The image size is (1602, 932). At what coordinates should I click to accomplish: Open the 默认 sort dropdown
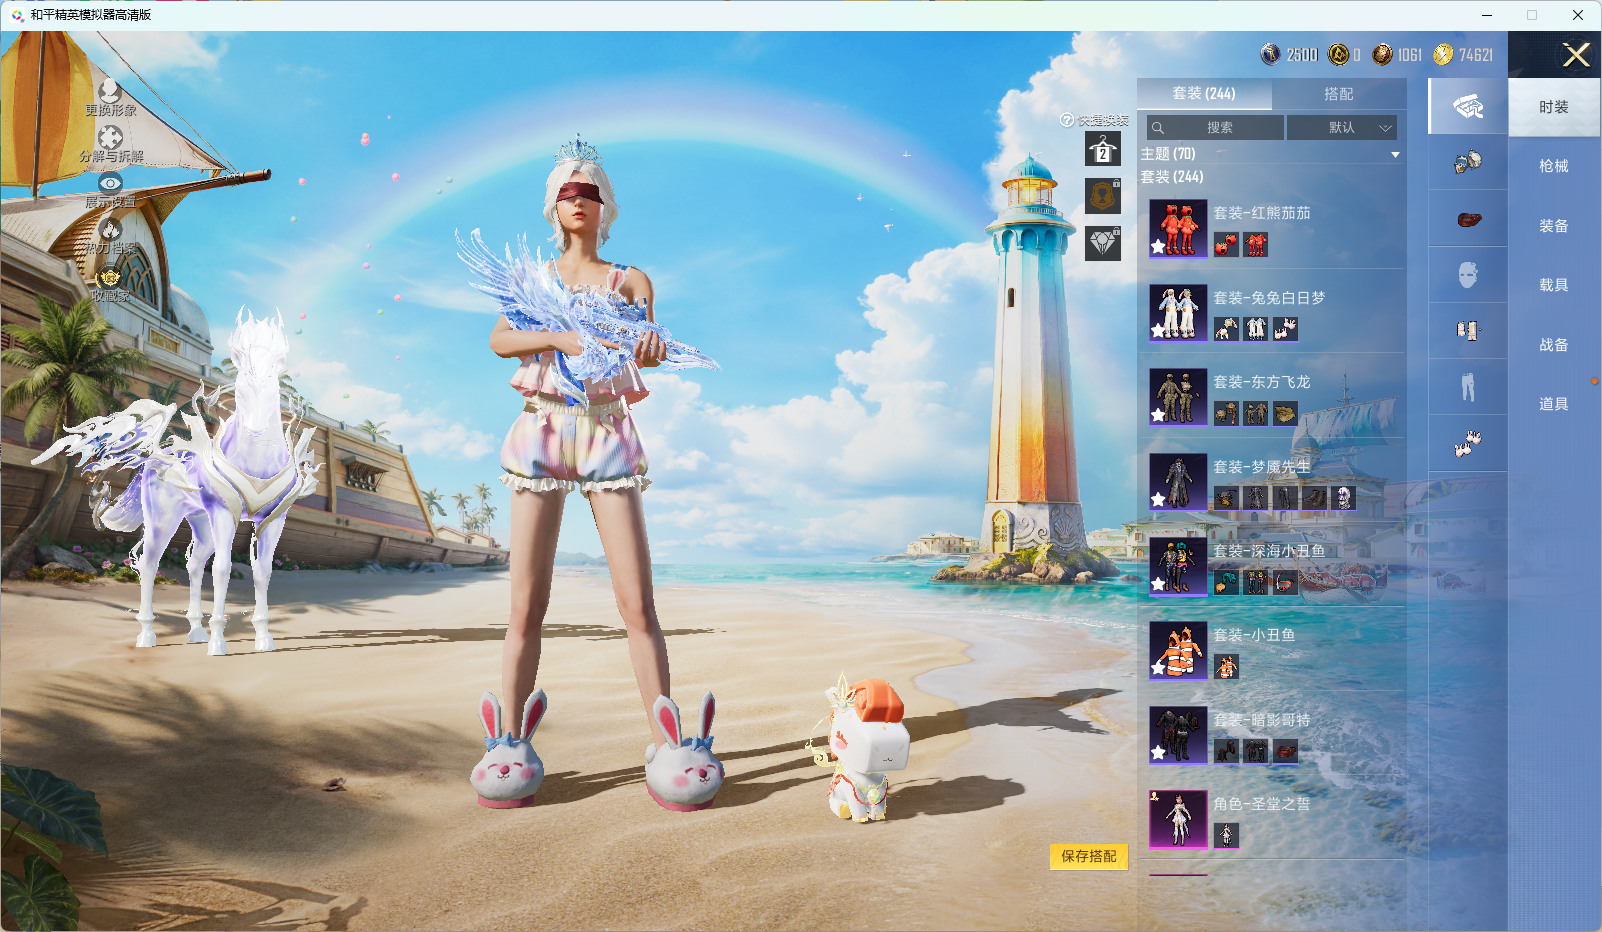click(1342, 127)
